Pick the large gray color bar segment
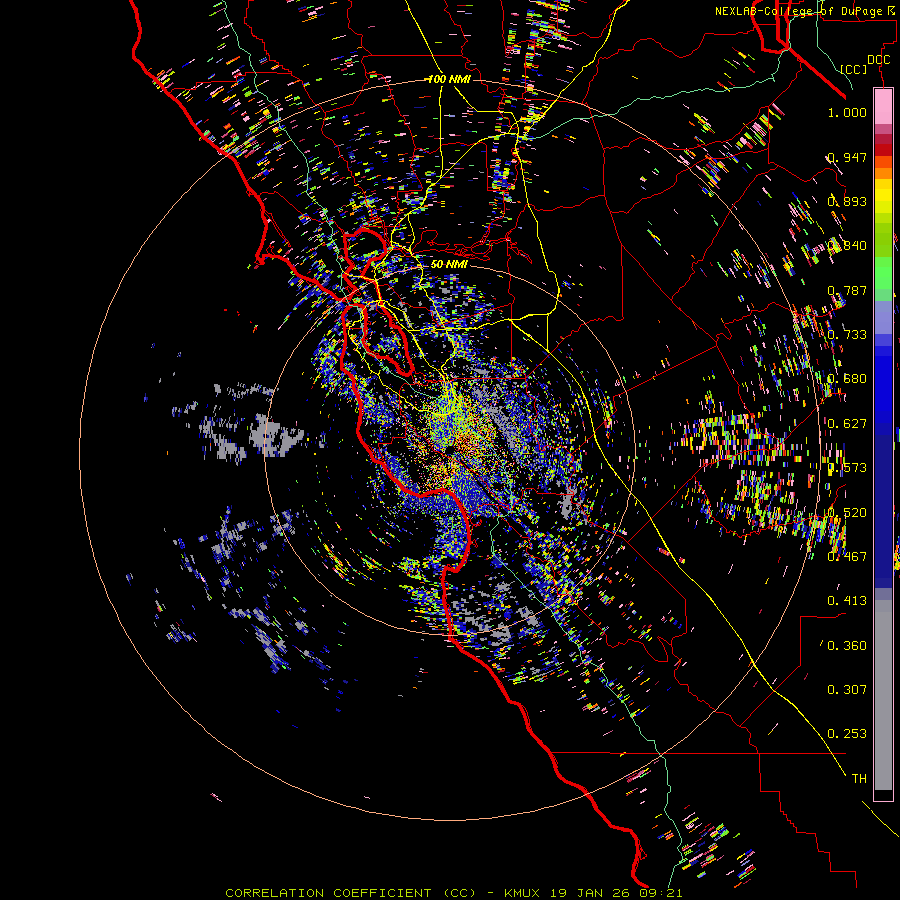The width and height of the screenshot is (900, 900). [883, 695]
